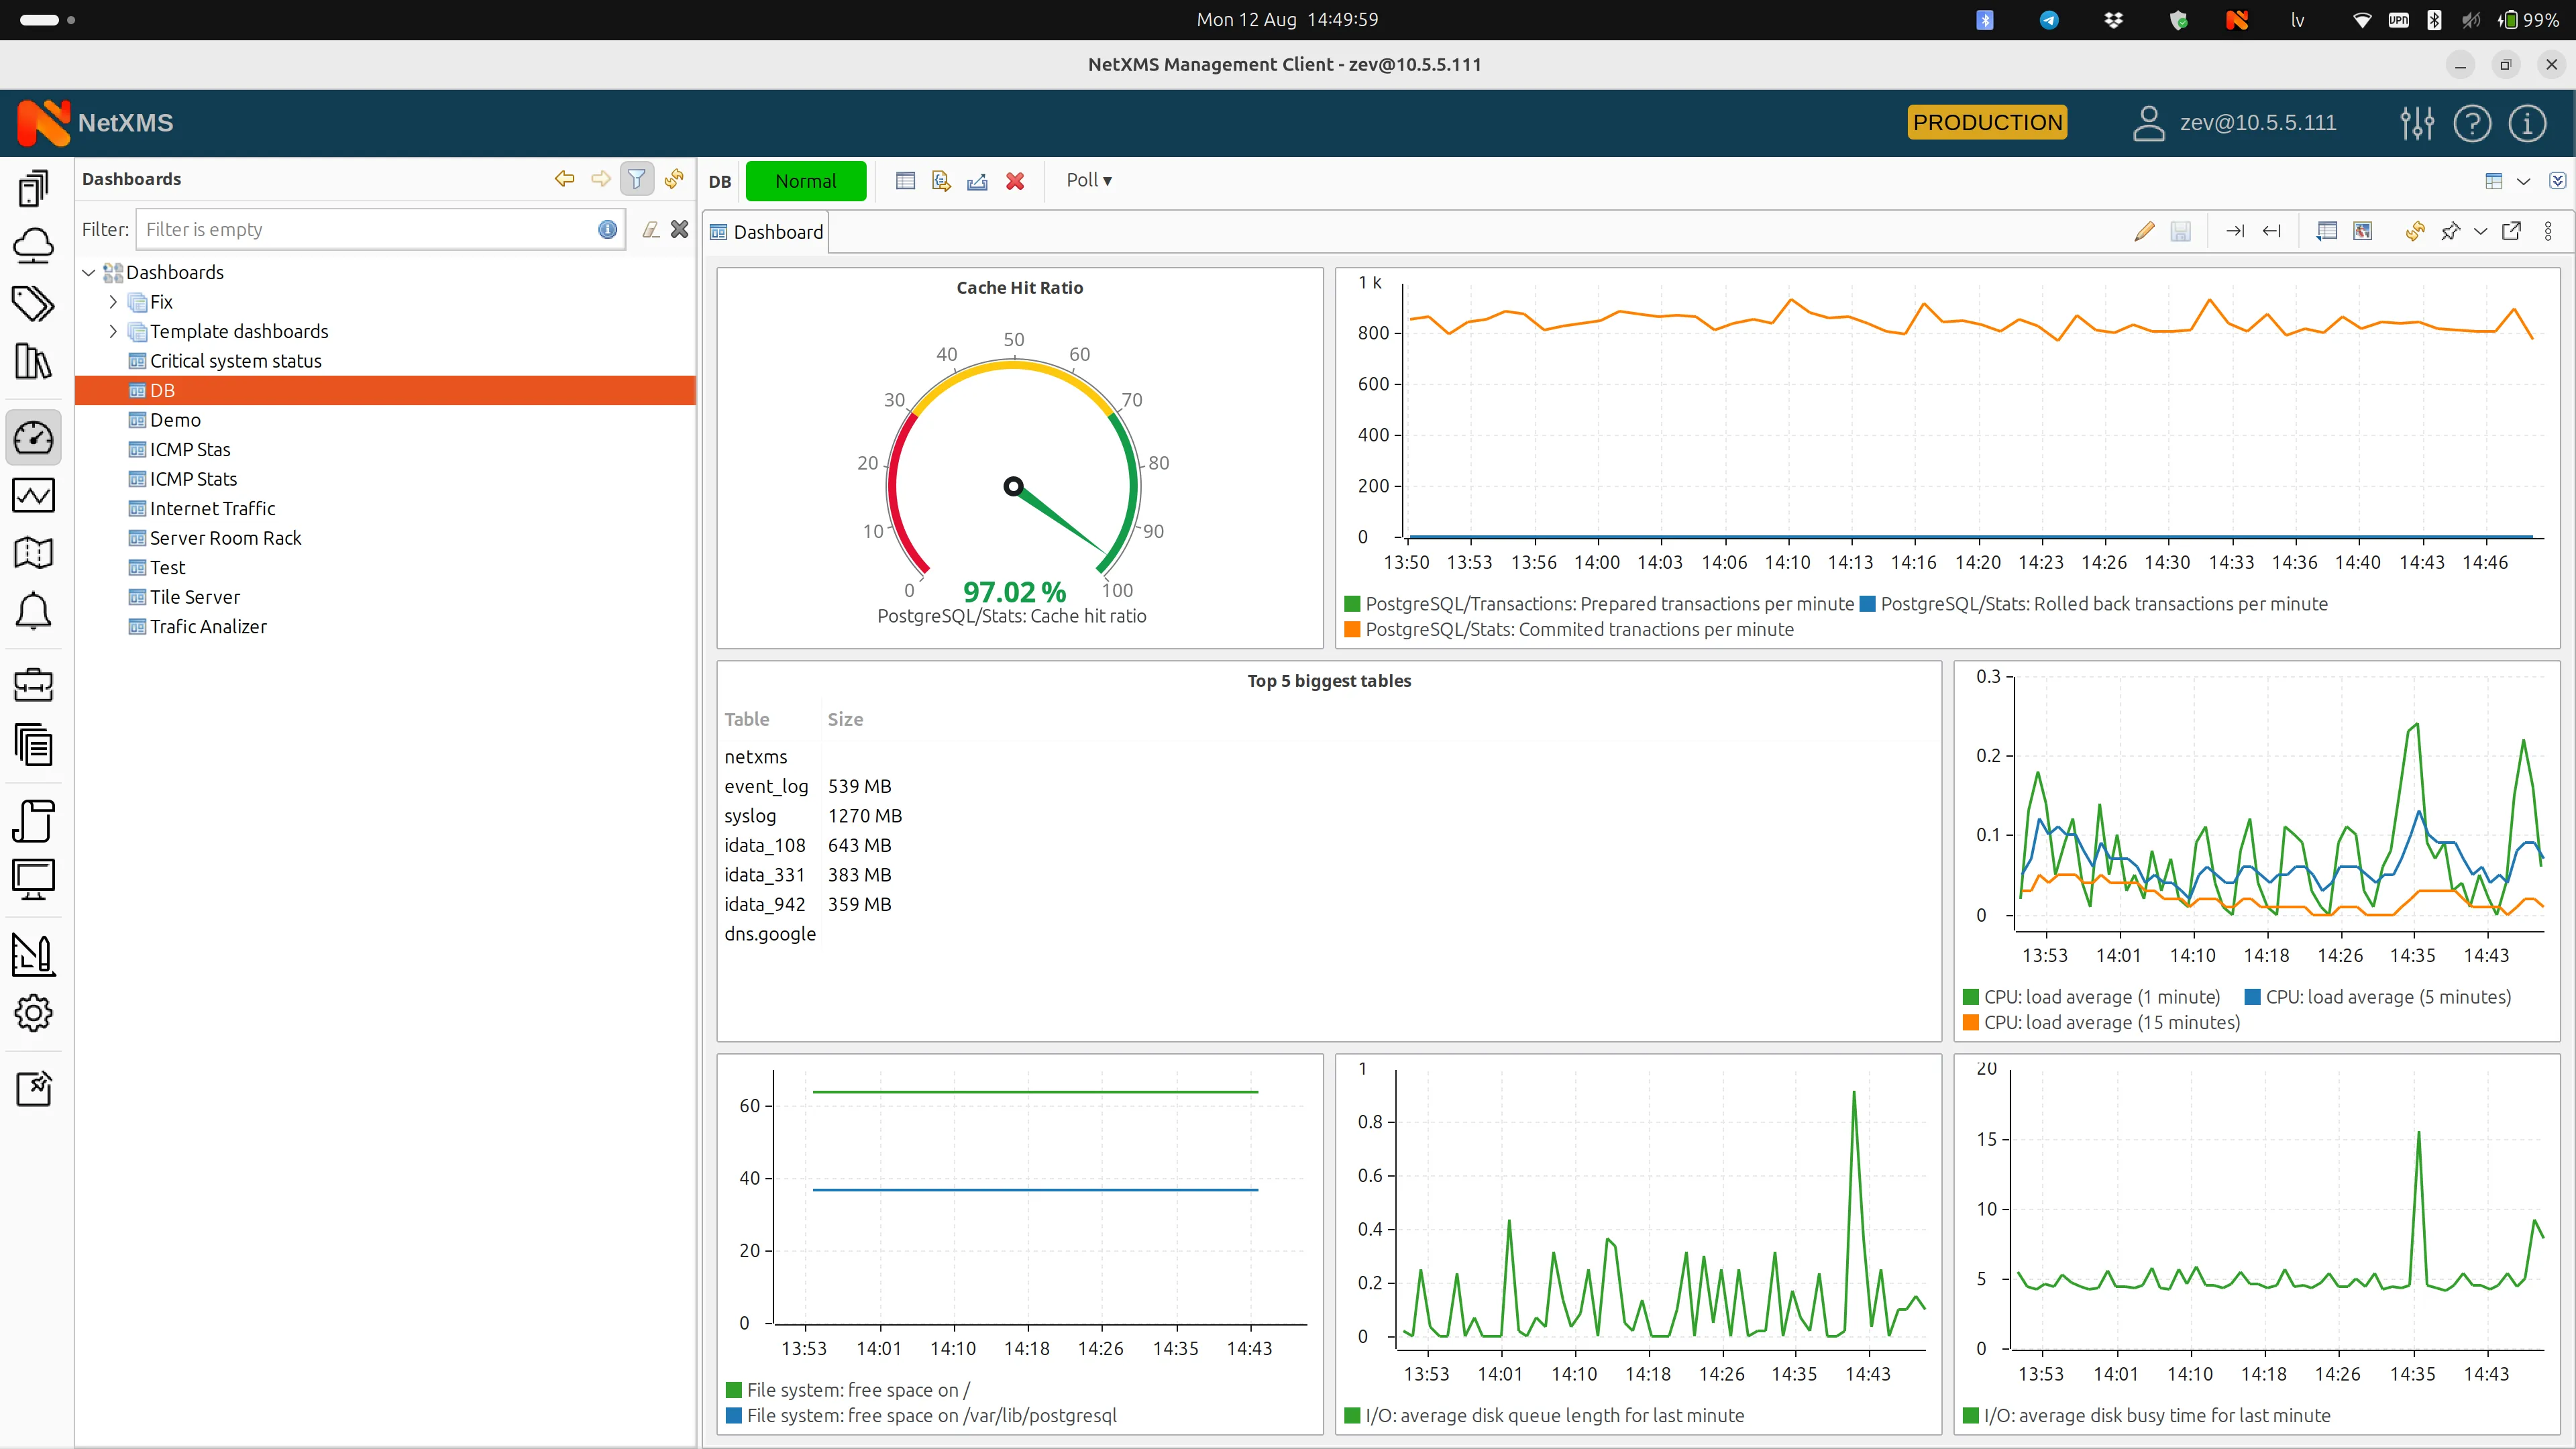Toggle the filter funnel in Dashboards panel
The width and height of the screenshot is (2576, 1449).
pos(636,179)
